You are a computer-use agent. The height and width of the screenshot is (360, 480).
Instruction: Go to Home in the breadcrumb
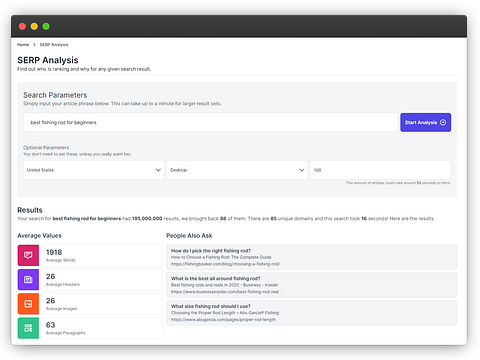click(x=23, y=45)
